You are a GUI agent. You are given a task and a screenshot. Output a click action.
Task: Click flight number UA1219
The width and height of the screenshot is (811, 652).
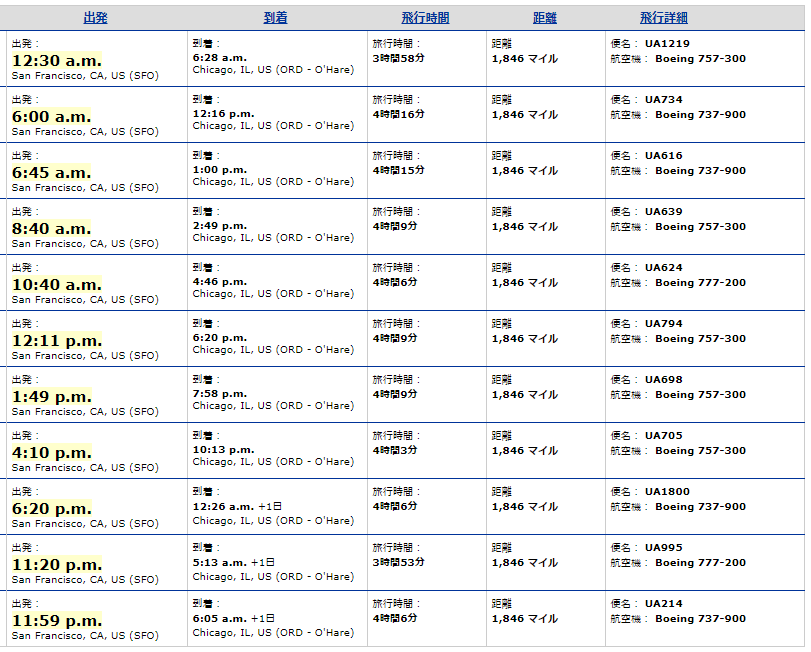[x=668, y=44]
